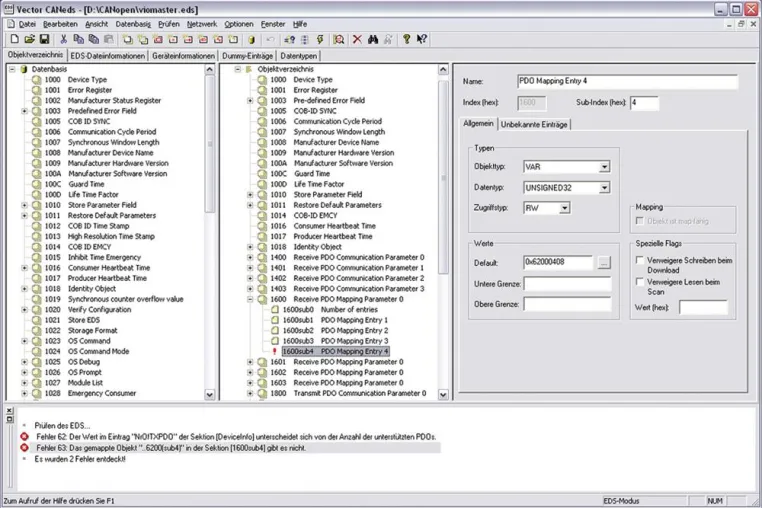This screenshot has width=762, height=508.
Task: Activate the context help arrow-question icon
Action: pyautogui.click(x=421, y=39)
